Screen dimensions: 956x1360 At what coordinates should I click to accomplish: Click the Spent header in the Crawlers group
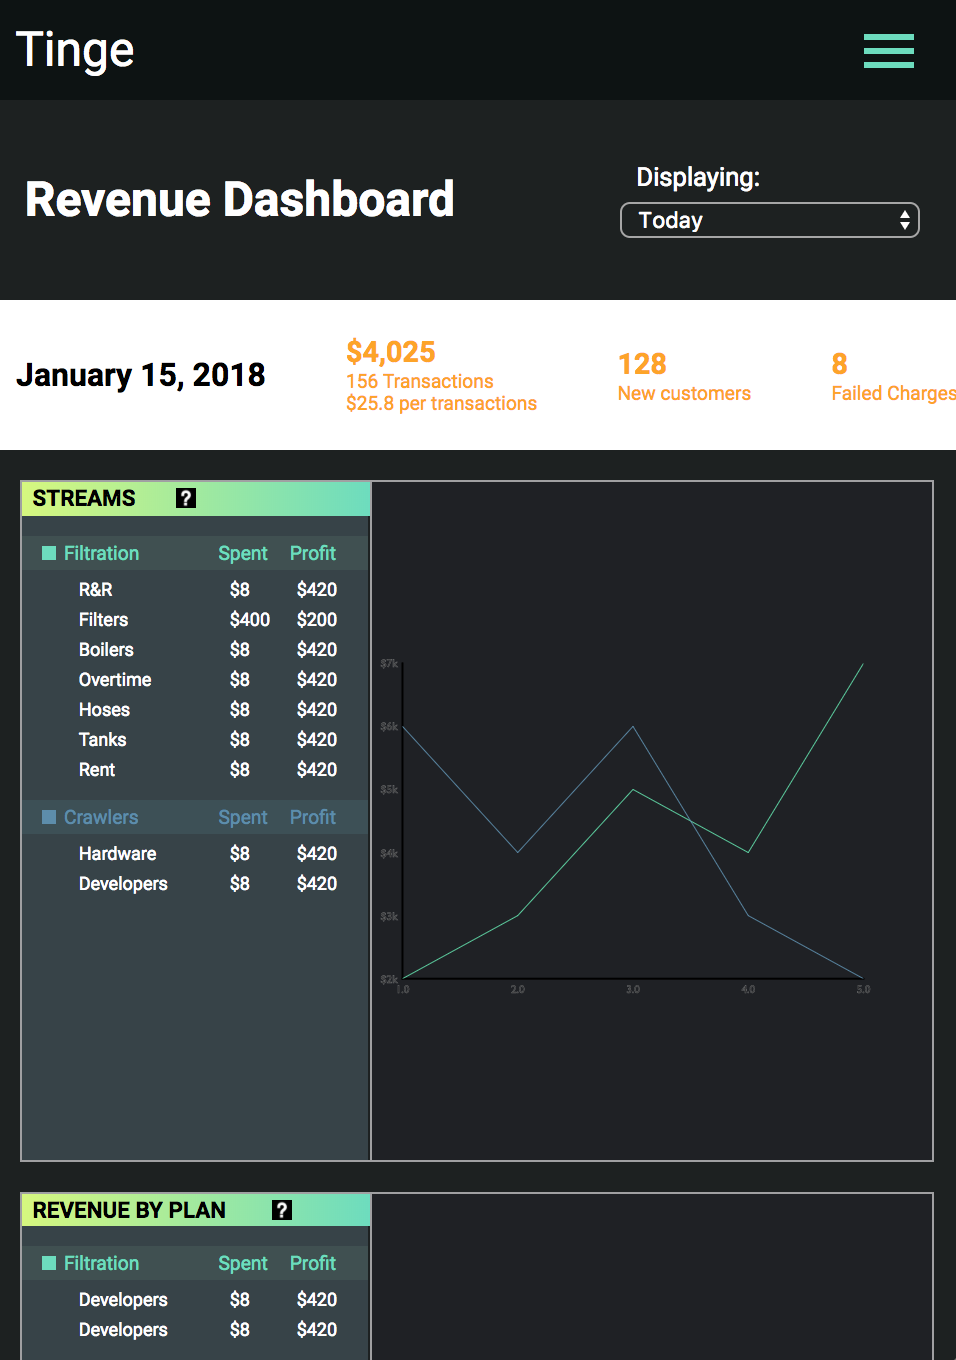pos(243,817)
